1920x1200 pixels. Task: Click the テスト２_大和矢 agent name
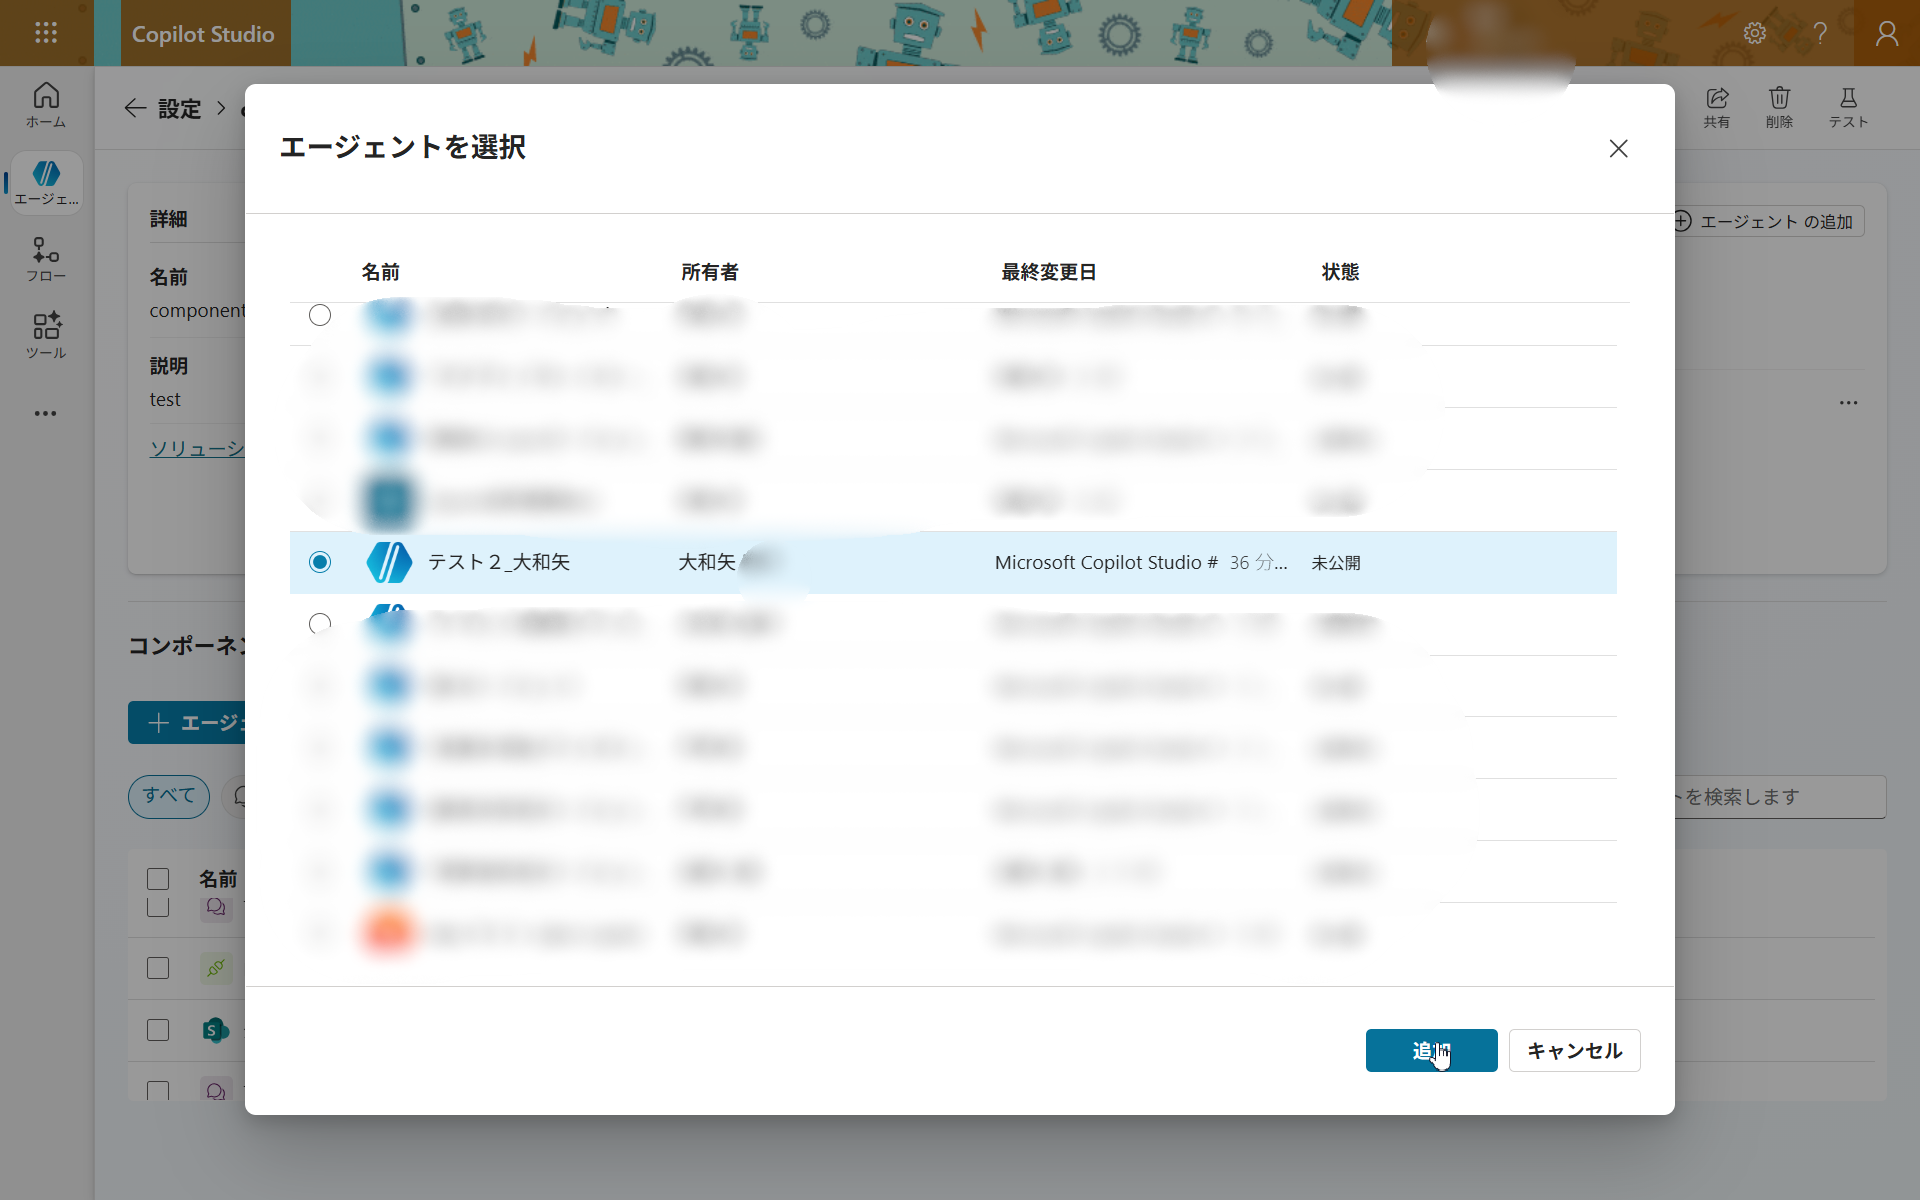pos(499,562)
